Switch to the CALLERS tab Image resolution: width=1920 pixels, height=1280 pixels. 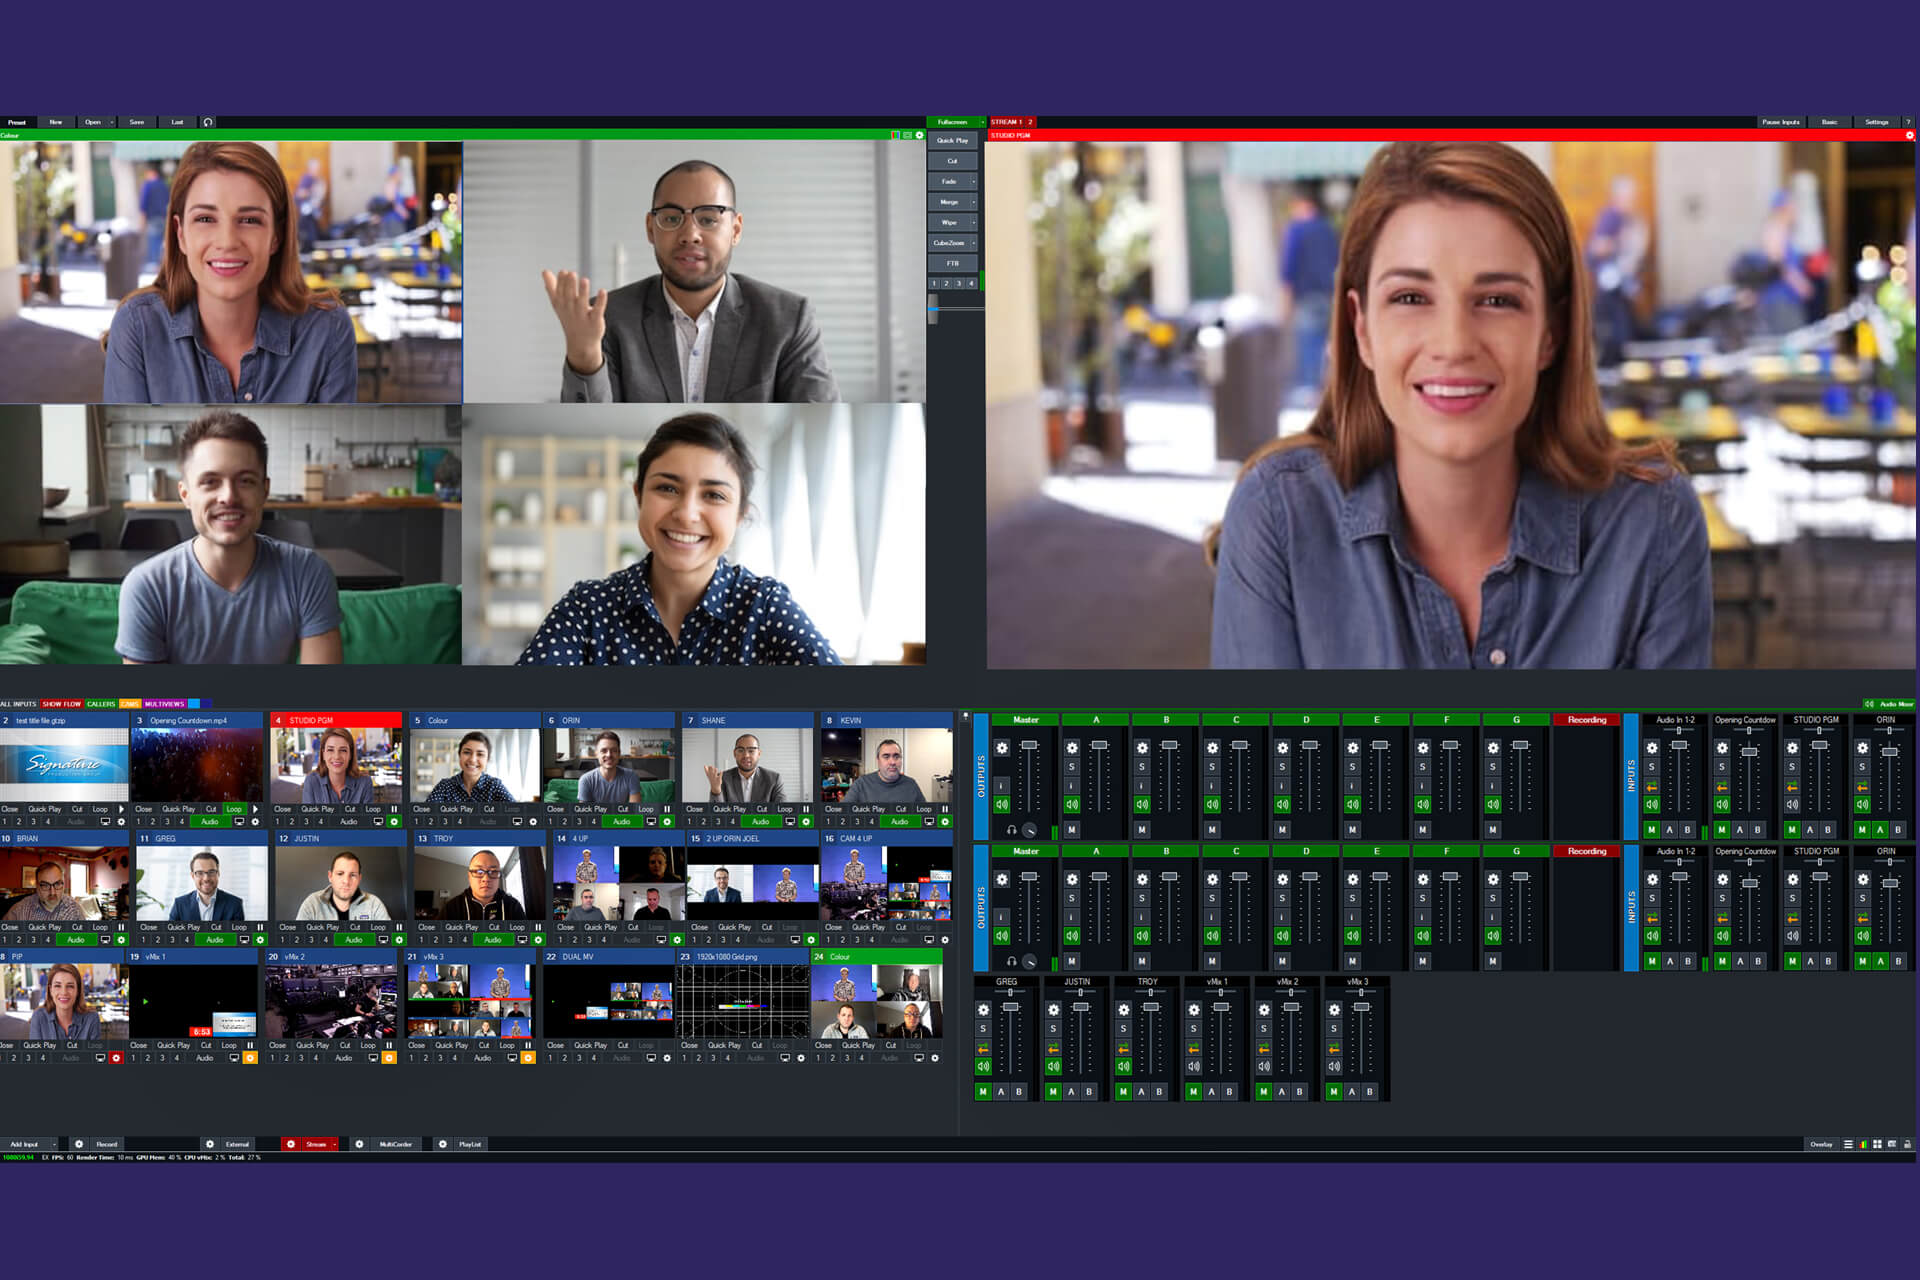pyautogui.click(x=101, y=704)
